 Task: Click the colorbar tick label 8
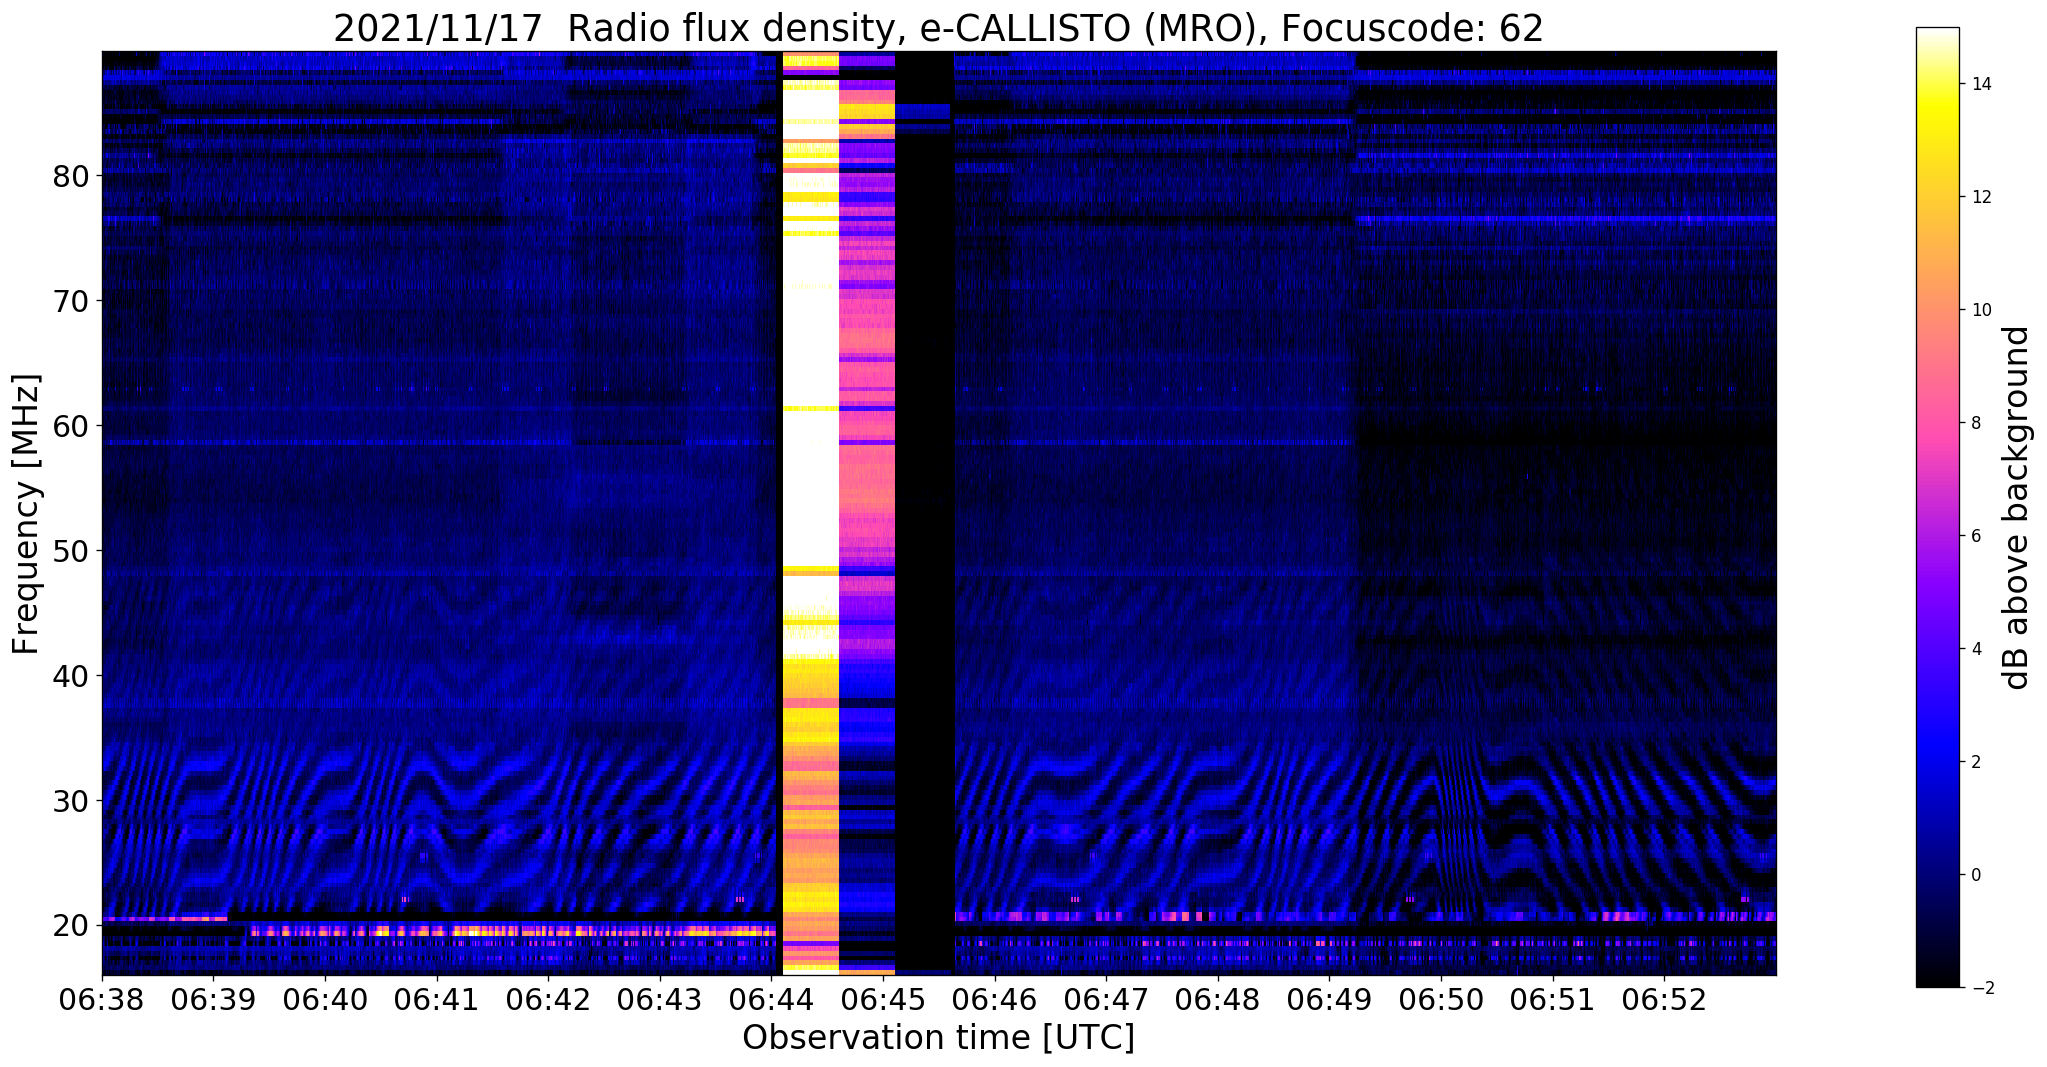[x=1975, y=423]
